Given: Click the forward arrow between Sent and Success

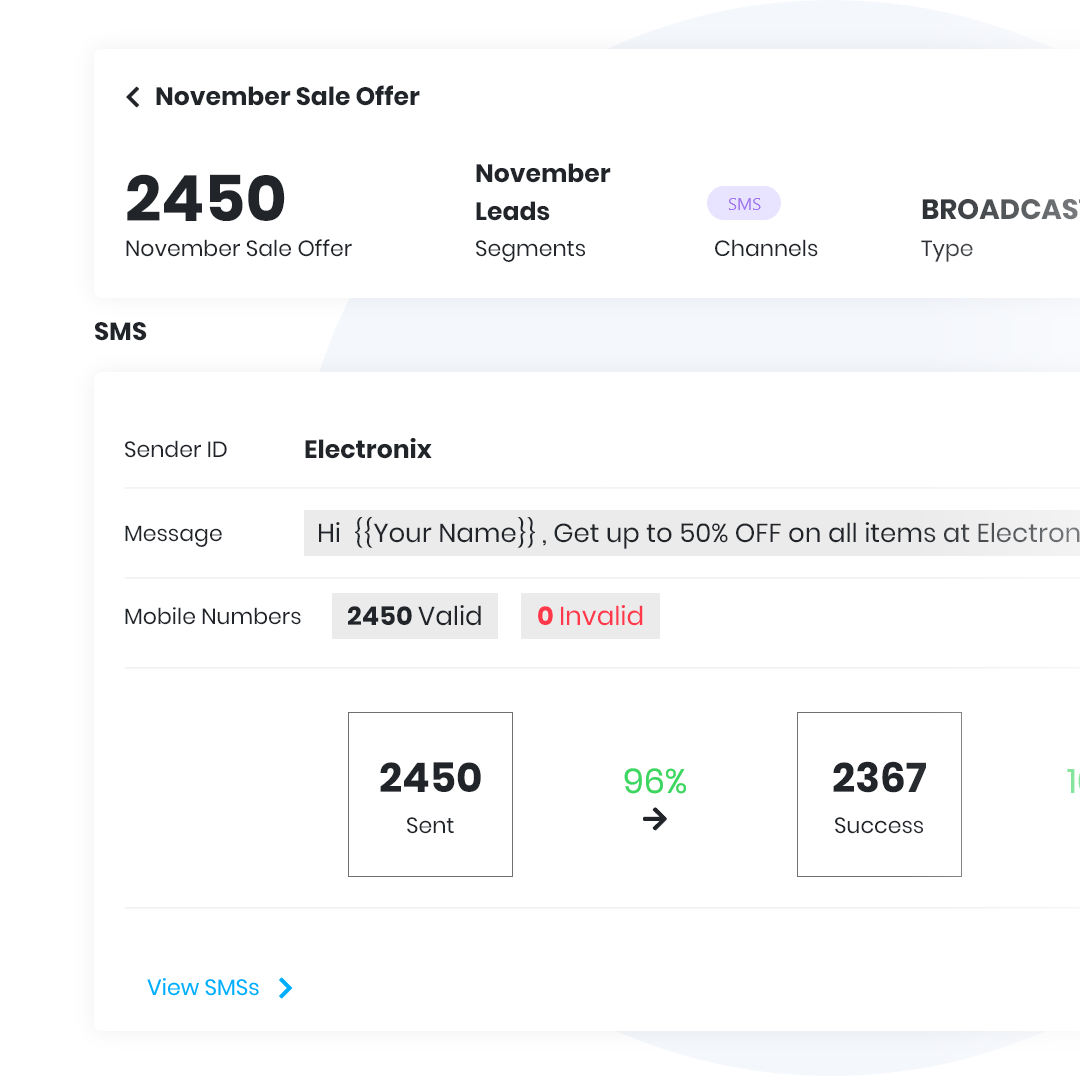Looking at the screenshot, I should [654, 818].
